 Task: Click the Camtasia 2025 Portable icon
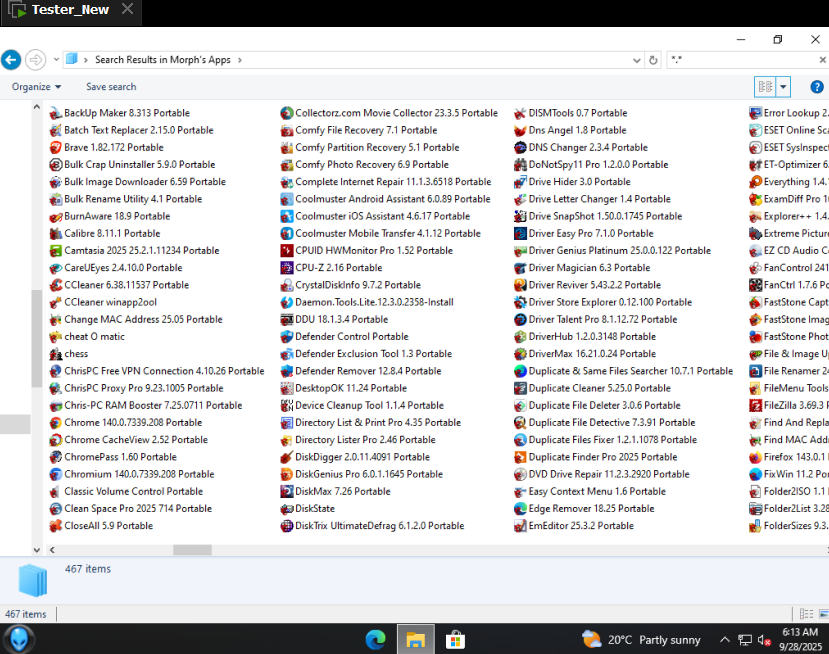tap(56, 251)
